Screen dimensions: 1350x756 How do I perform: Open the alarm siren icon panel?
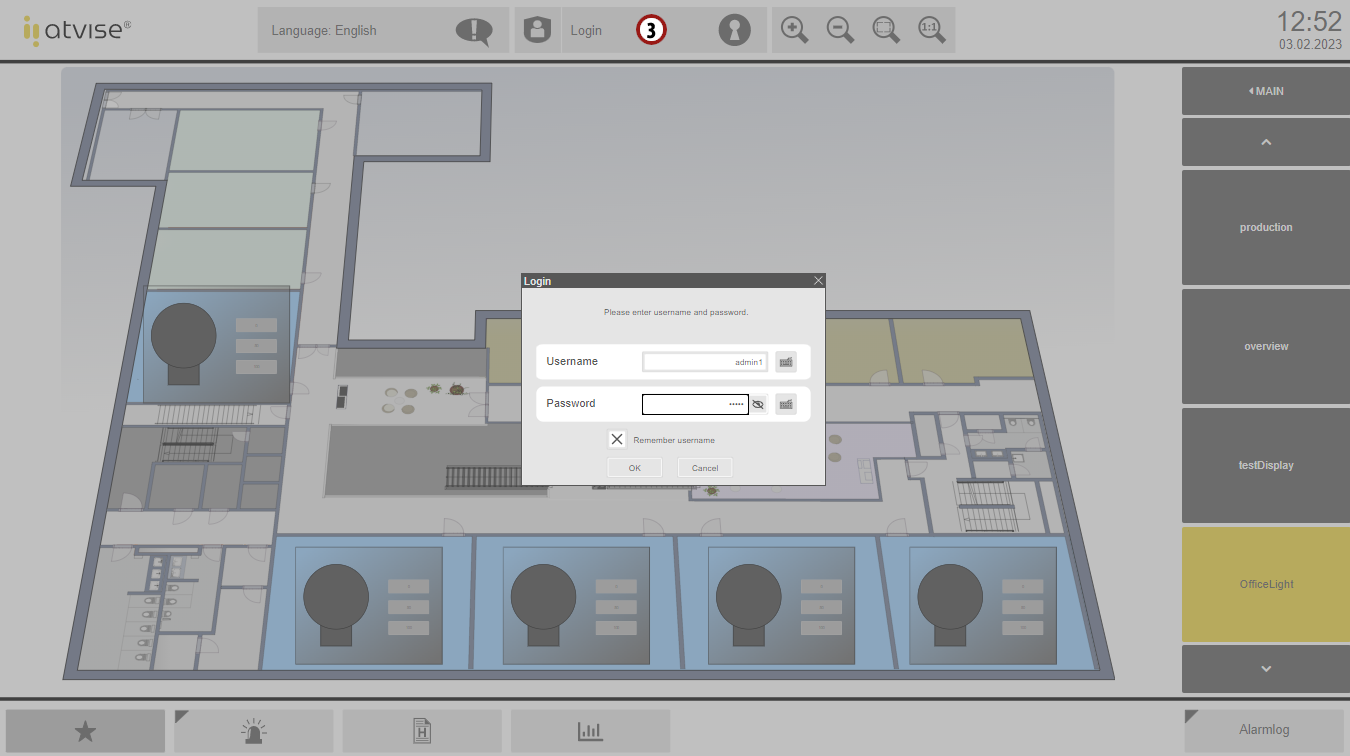tap(254, 731)
